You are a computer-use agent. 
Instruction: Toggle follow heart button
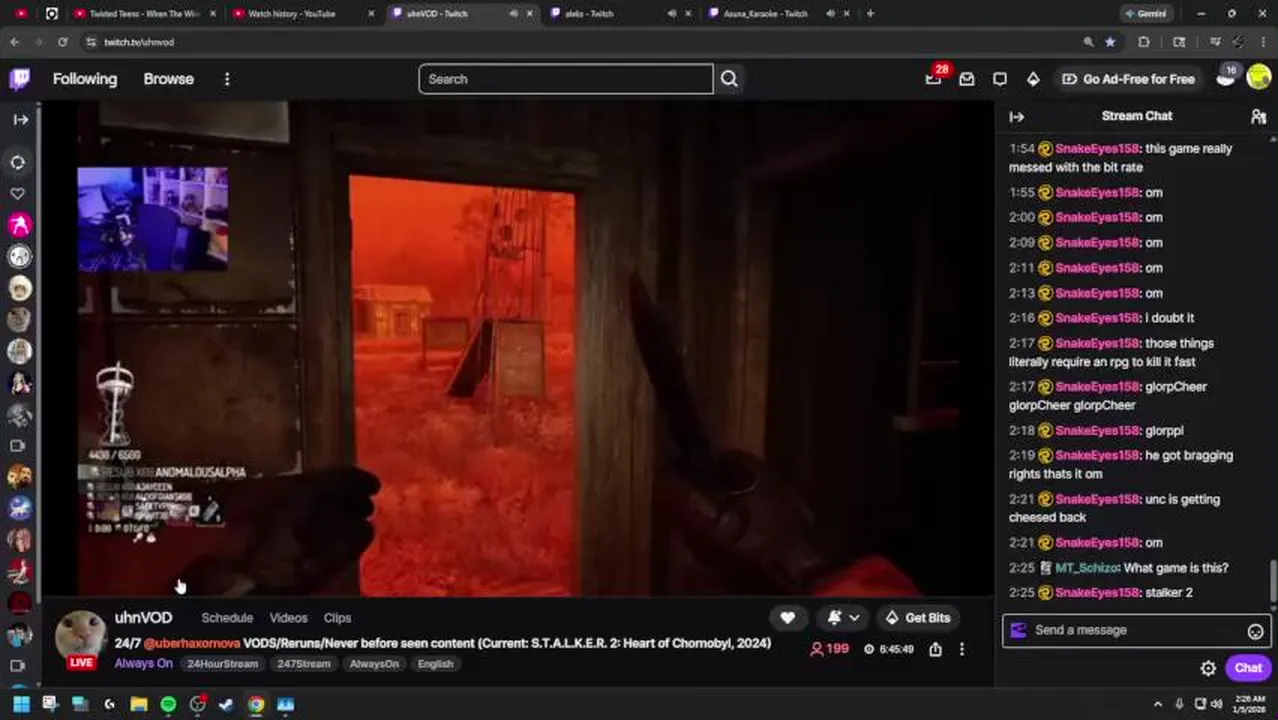click(788, 618)
